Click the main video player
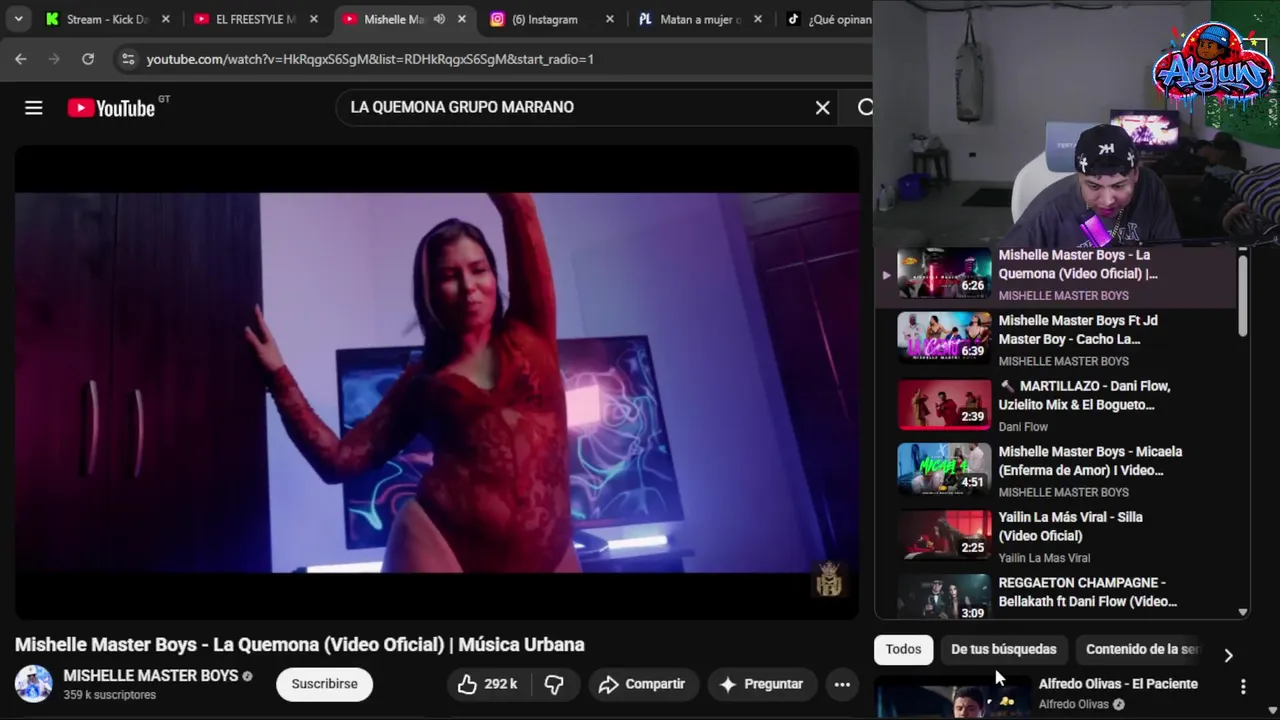Image resolution: width=1280 pixels, height=720 pixels. click(x=437, y=383)
